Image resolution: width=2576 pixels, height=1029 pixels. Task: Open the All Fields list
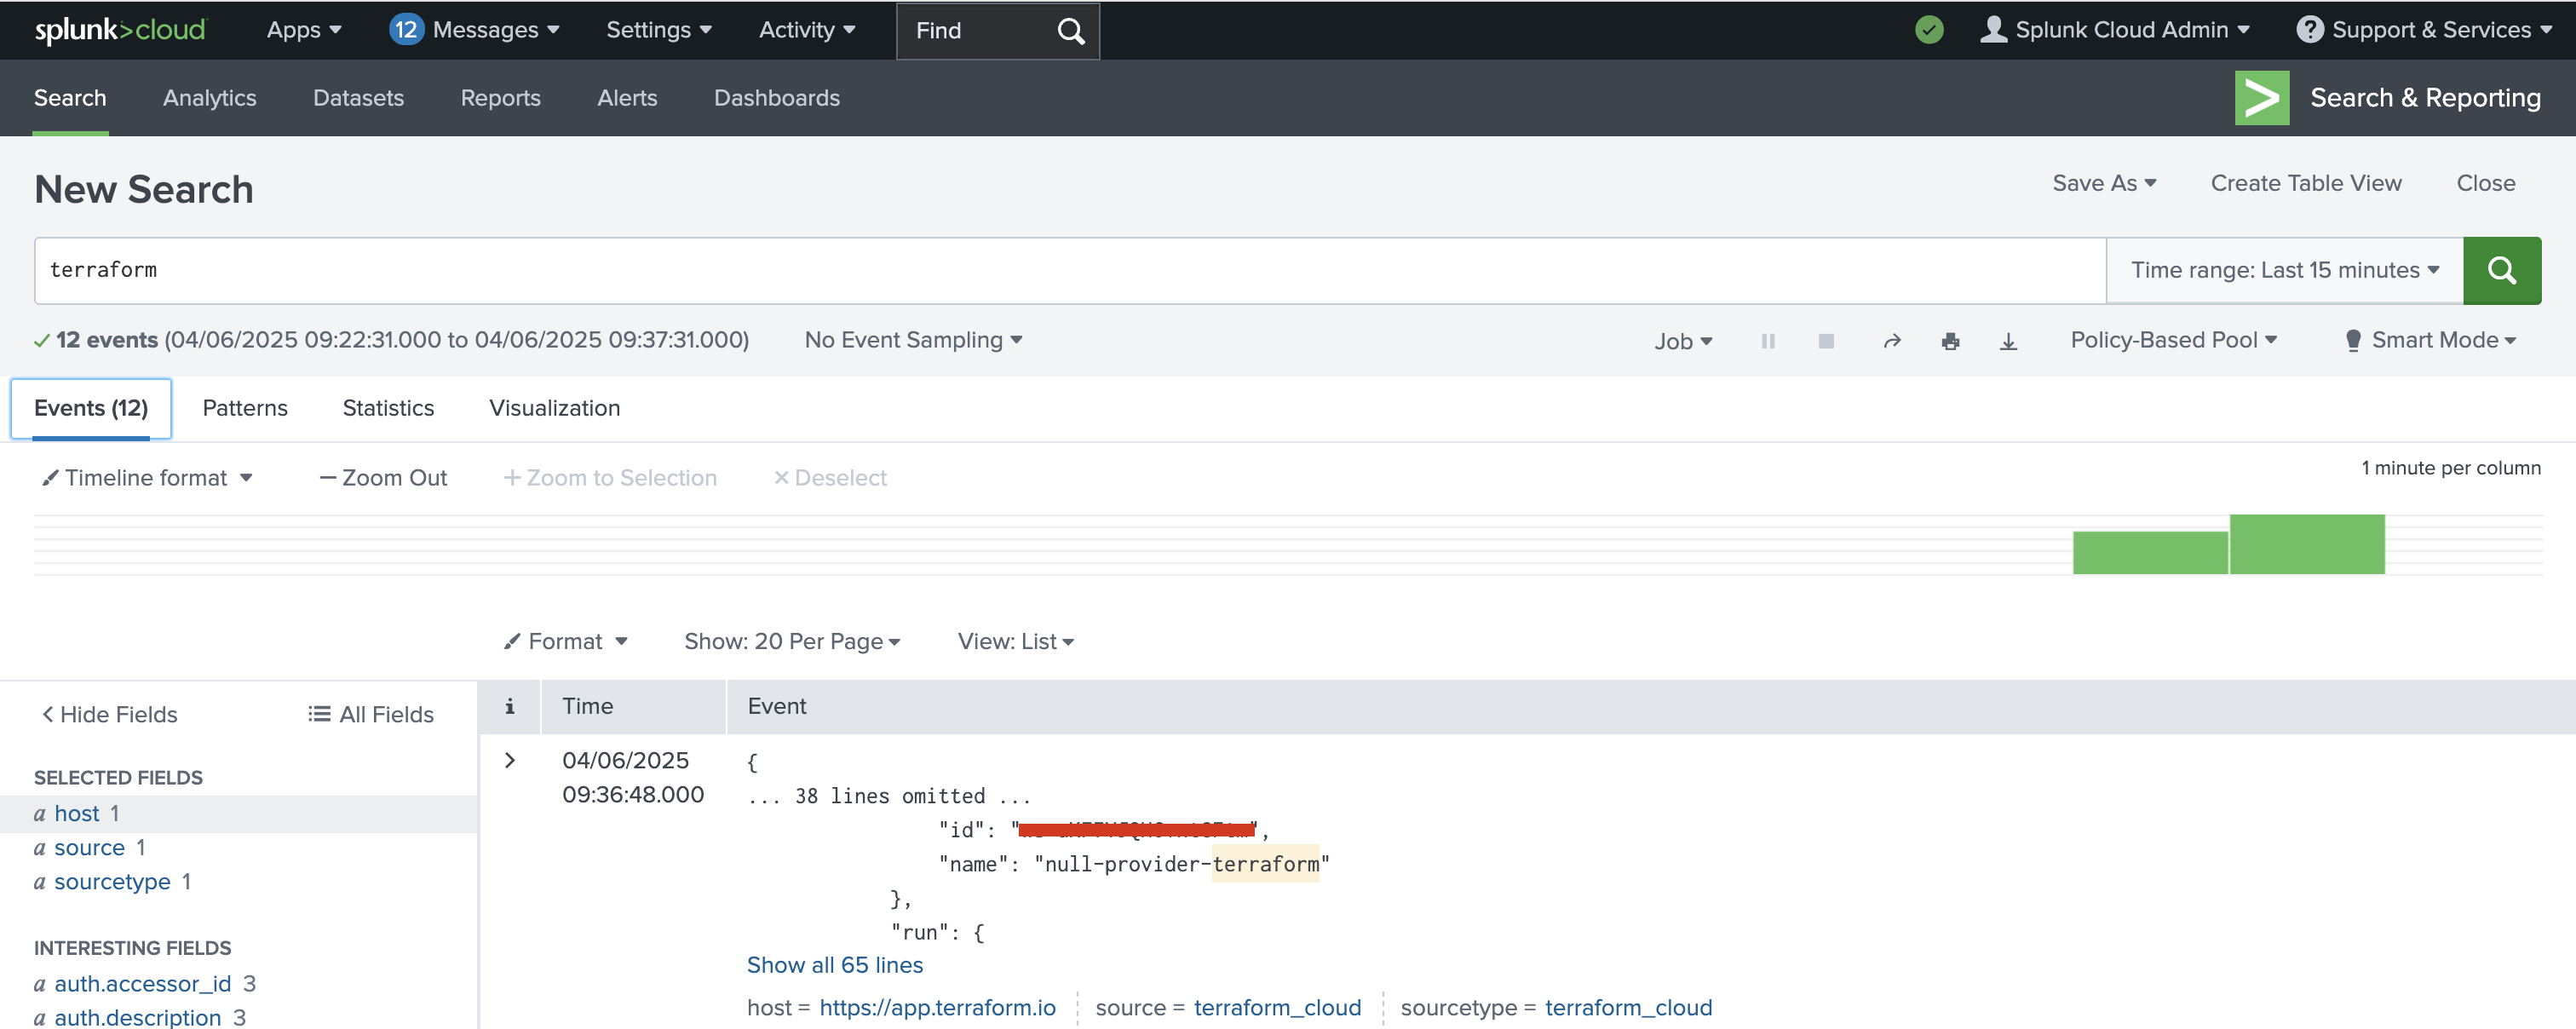371,714
